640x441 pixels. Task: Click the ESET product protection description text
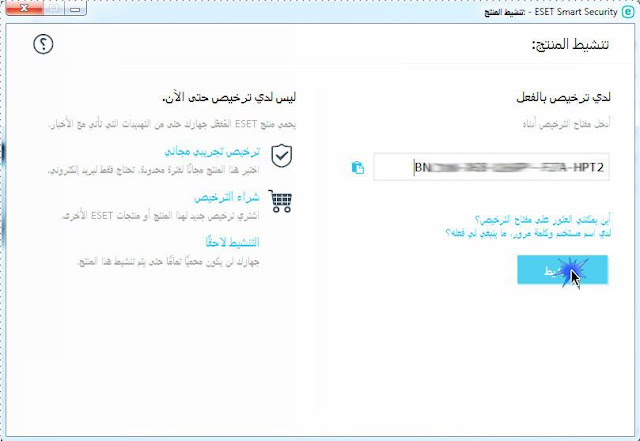point(173,124)
